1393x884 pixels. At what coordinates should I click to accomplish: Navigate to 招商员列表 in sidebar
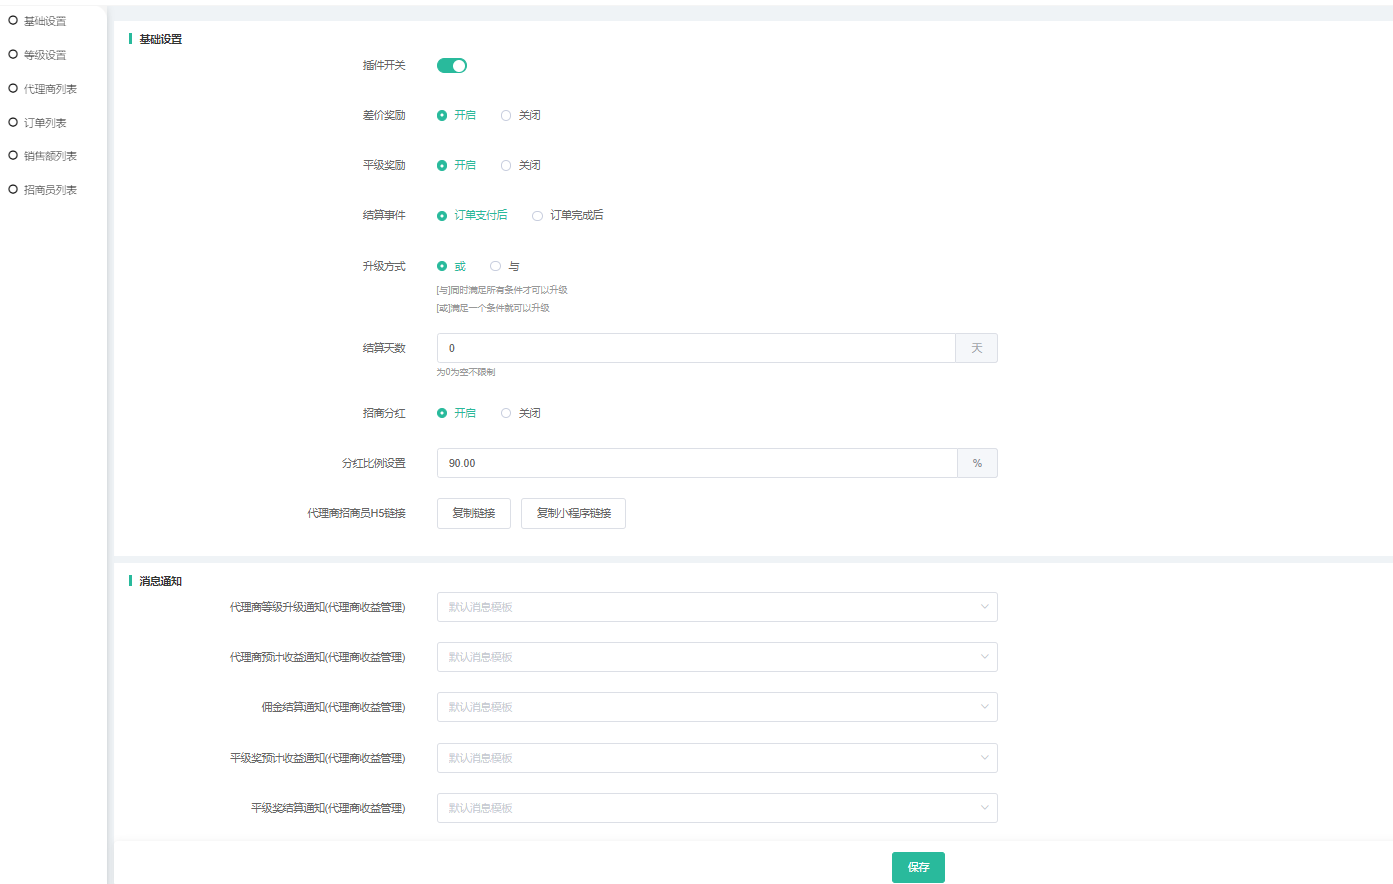49,190
